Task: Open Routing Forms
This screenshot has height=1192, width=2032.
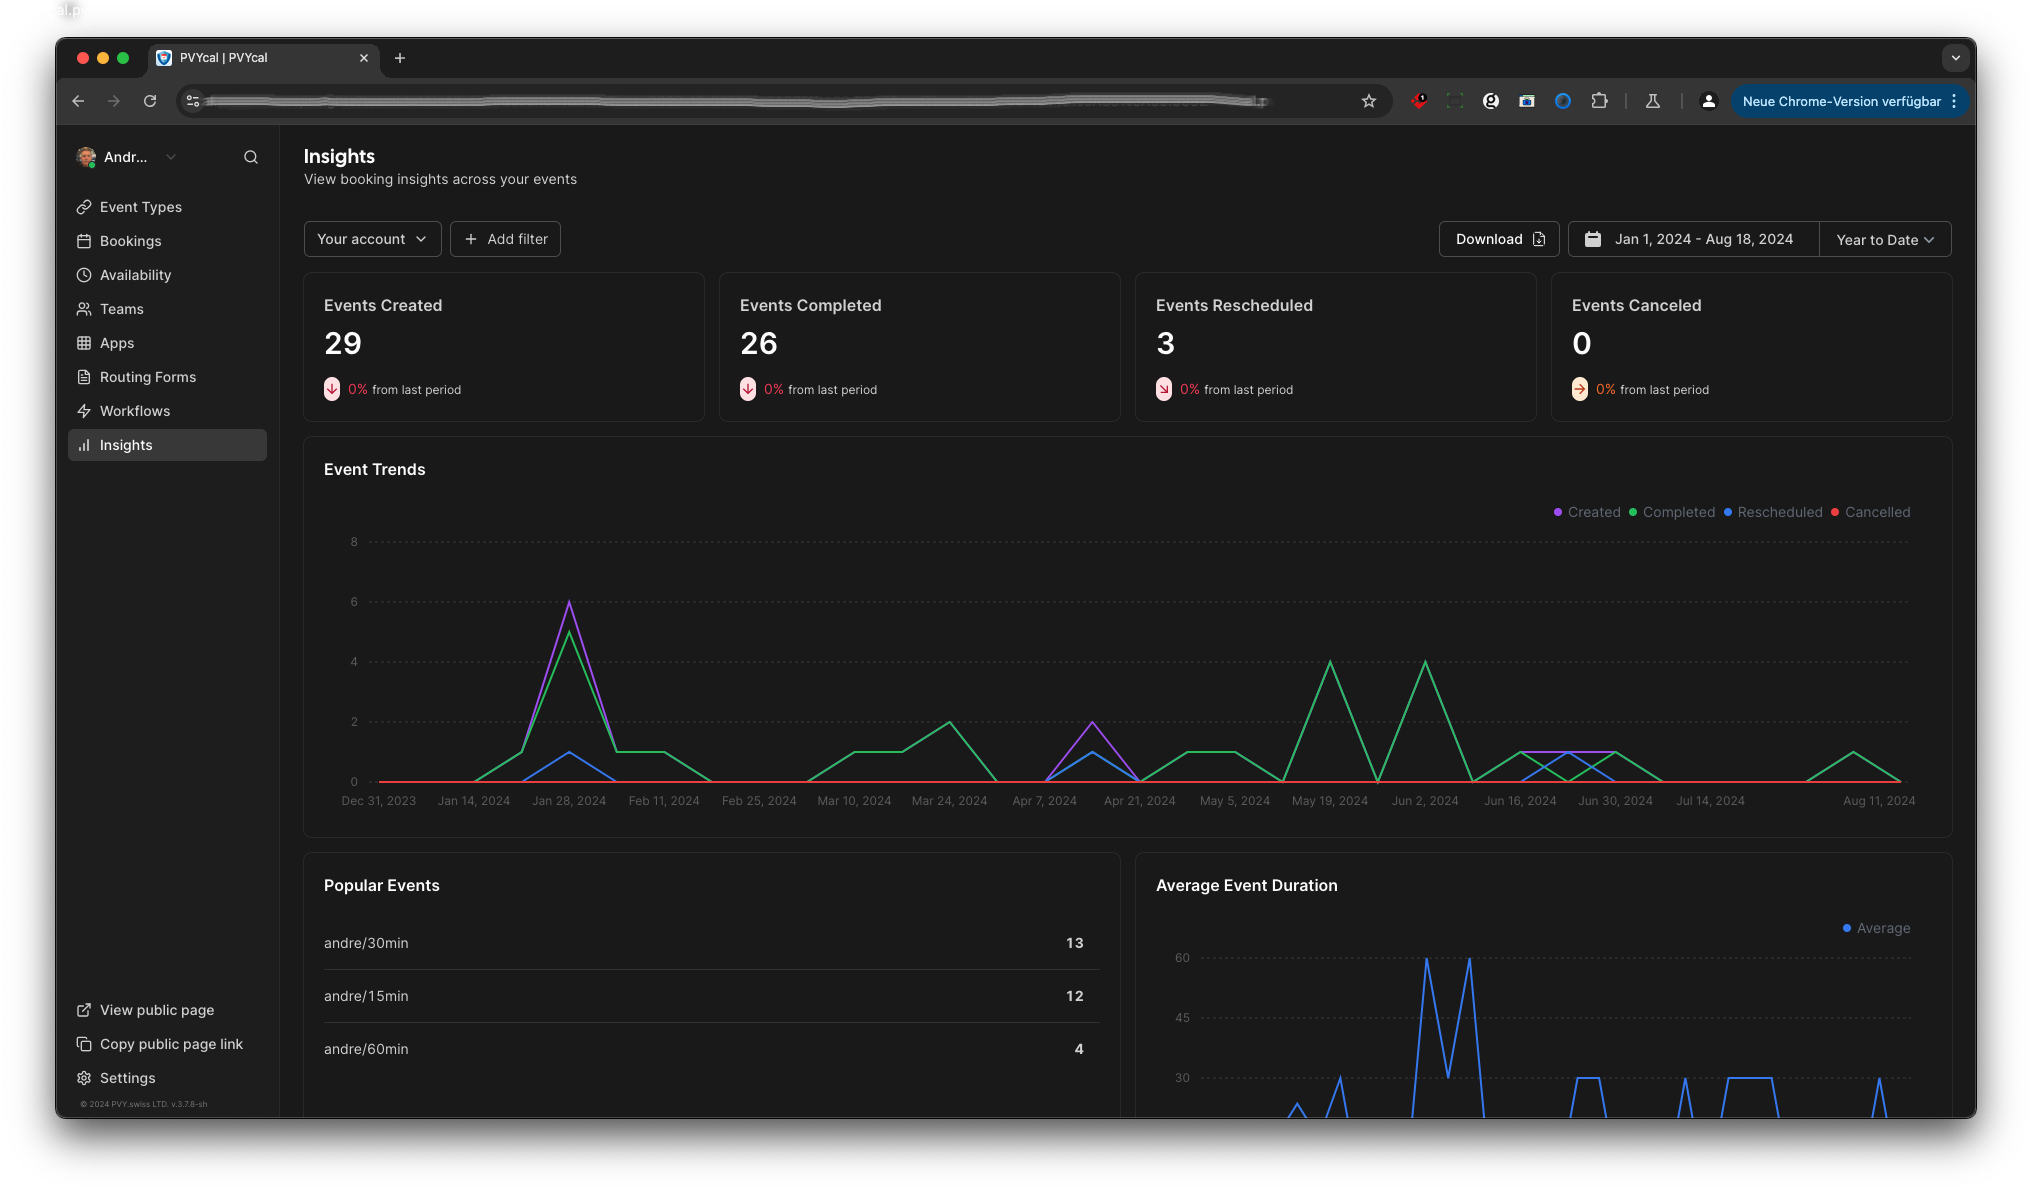Action: coord(167,377)
